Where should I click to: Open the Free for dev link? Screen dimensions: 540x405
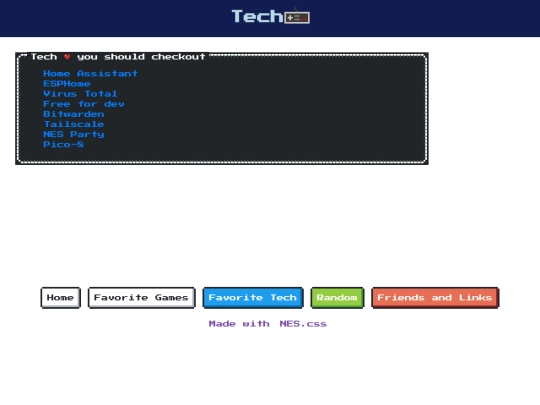pos(84,104)
